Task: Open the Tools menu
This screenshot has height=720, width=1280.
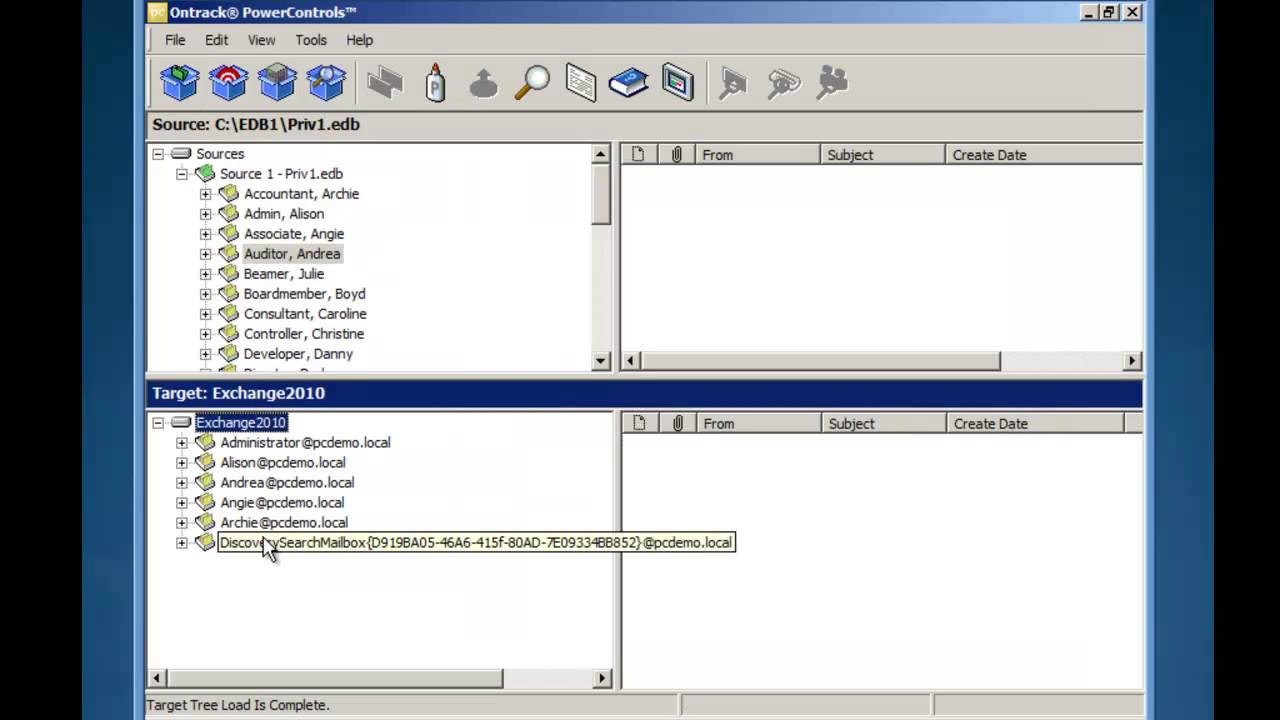Action: [311, 40]
